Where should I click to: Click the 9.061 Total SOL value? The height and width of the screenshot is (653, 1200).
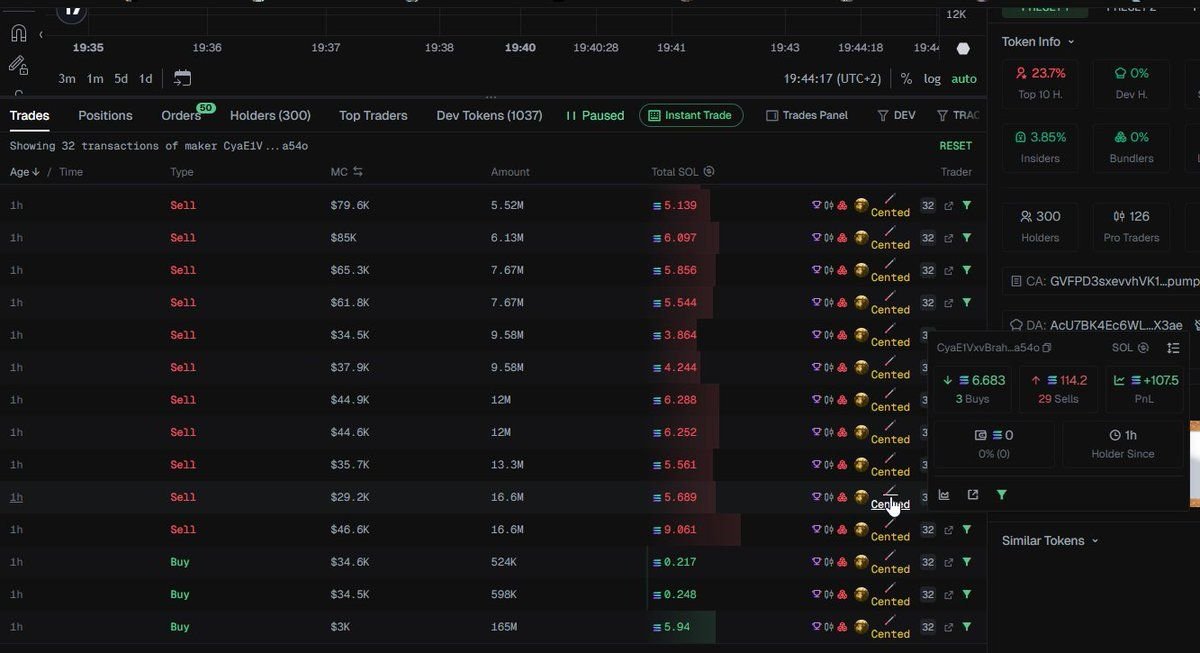[681, 529]
